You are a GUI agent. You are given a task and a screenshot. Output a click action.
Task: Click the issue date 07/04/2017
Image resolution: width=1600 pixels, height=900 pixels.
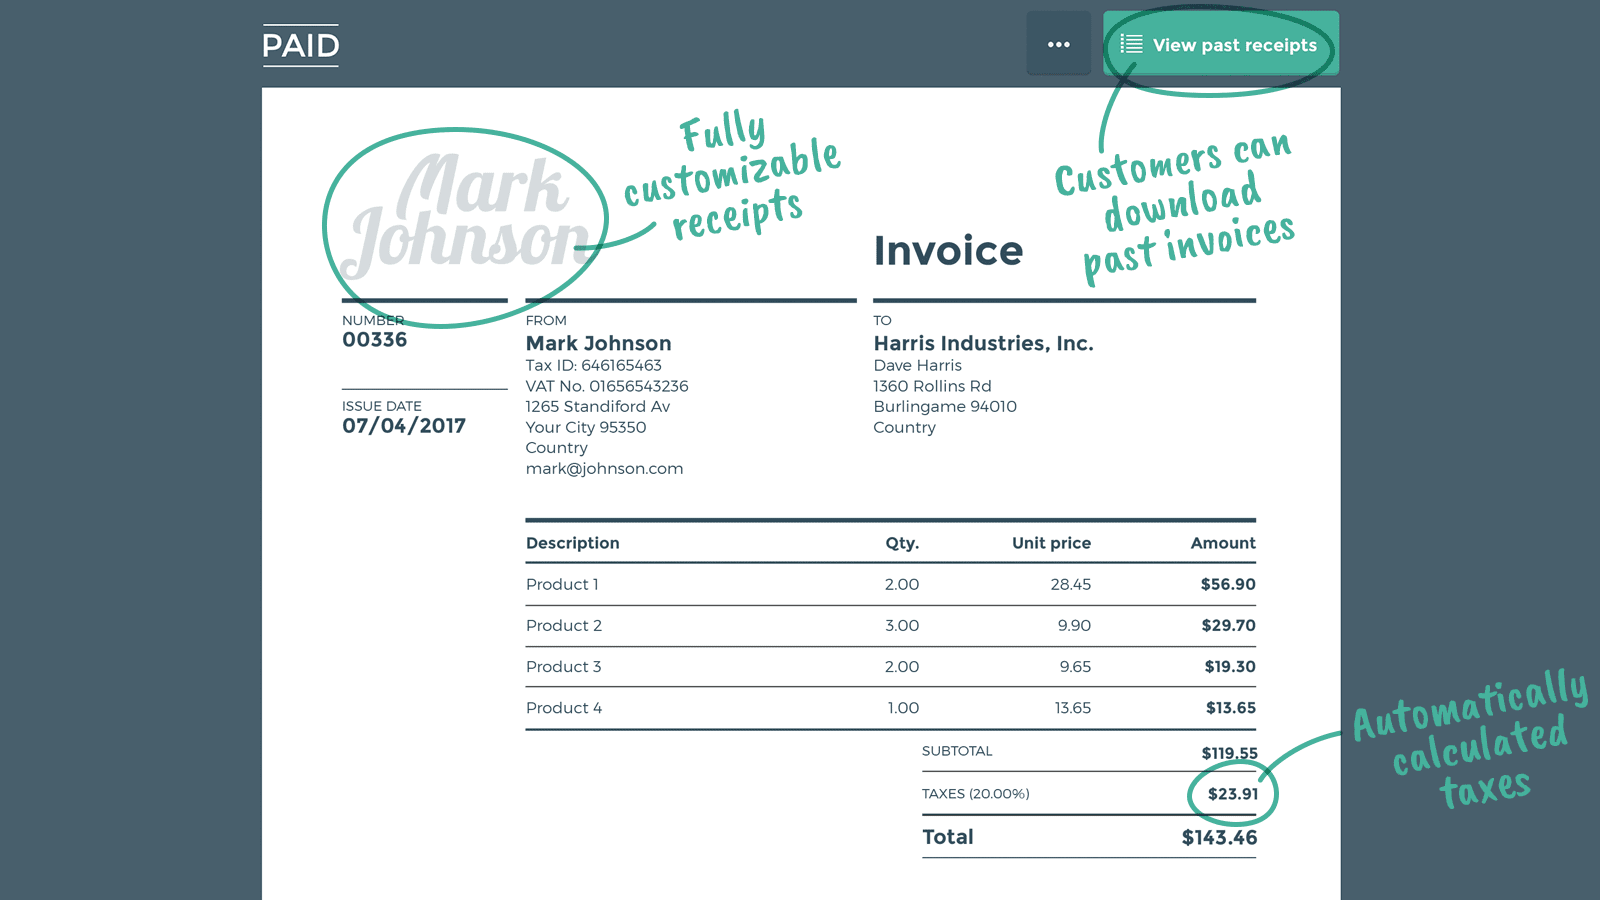coord(404,426)
